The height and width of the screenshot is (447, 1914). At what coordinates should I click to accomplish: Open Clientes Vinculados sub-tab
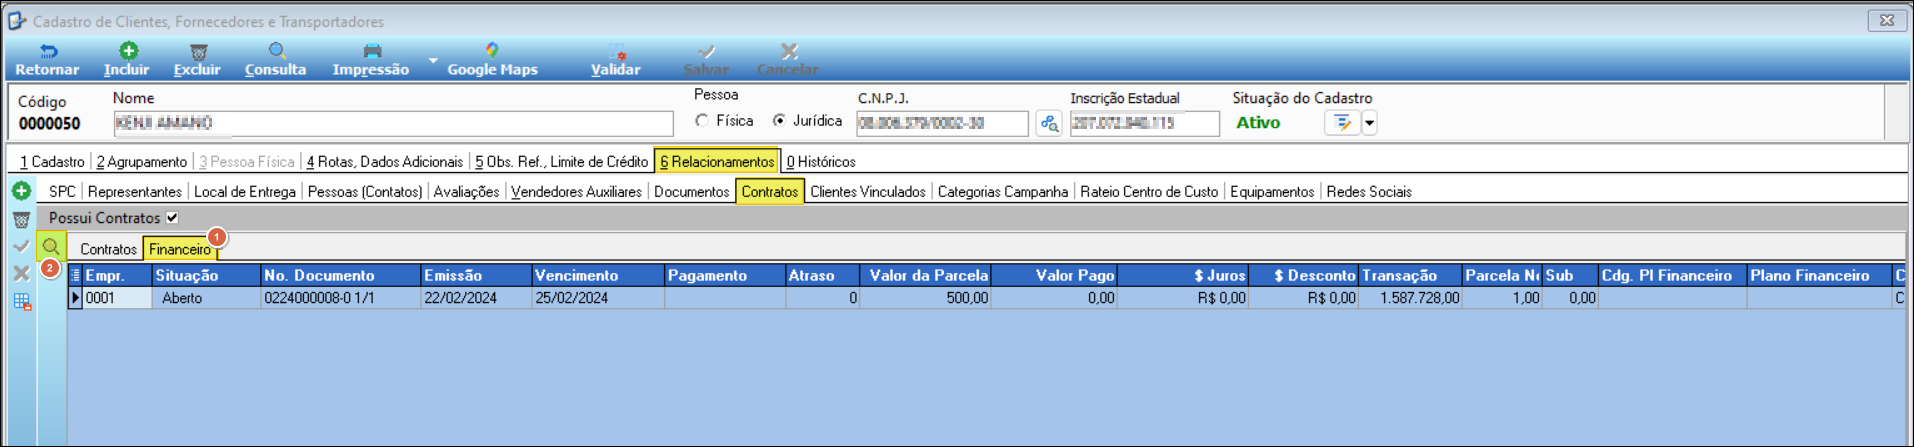[x=868, y=191]
